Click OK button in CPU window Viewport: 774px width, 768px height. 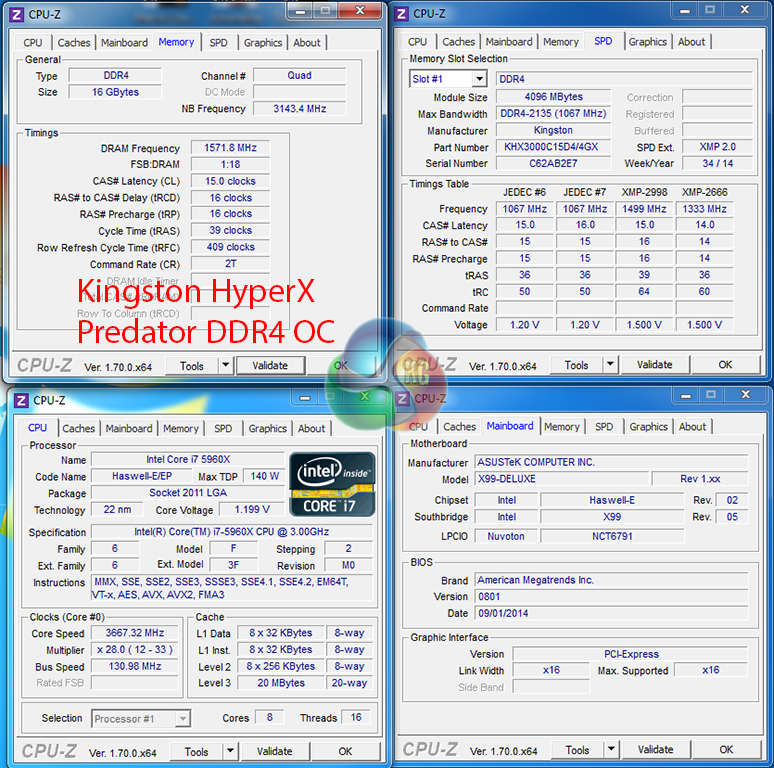point(345,752)
